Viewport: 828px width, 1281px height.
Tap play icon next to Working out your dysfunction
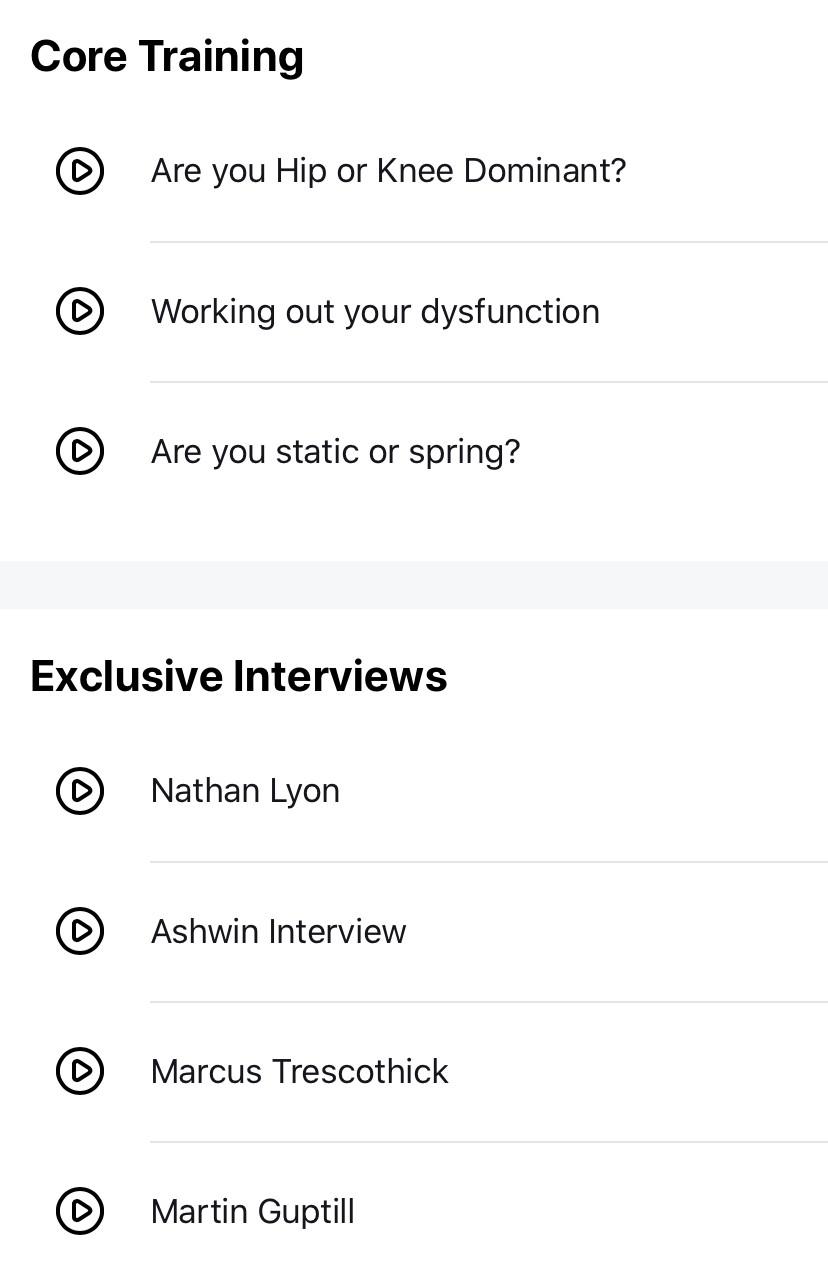pos(80,311)
